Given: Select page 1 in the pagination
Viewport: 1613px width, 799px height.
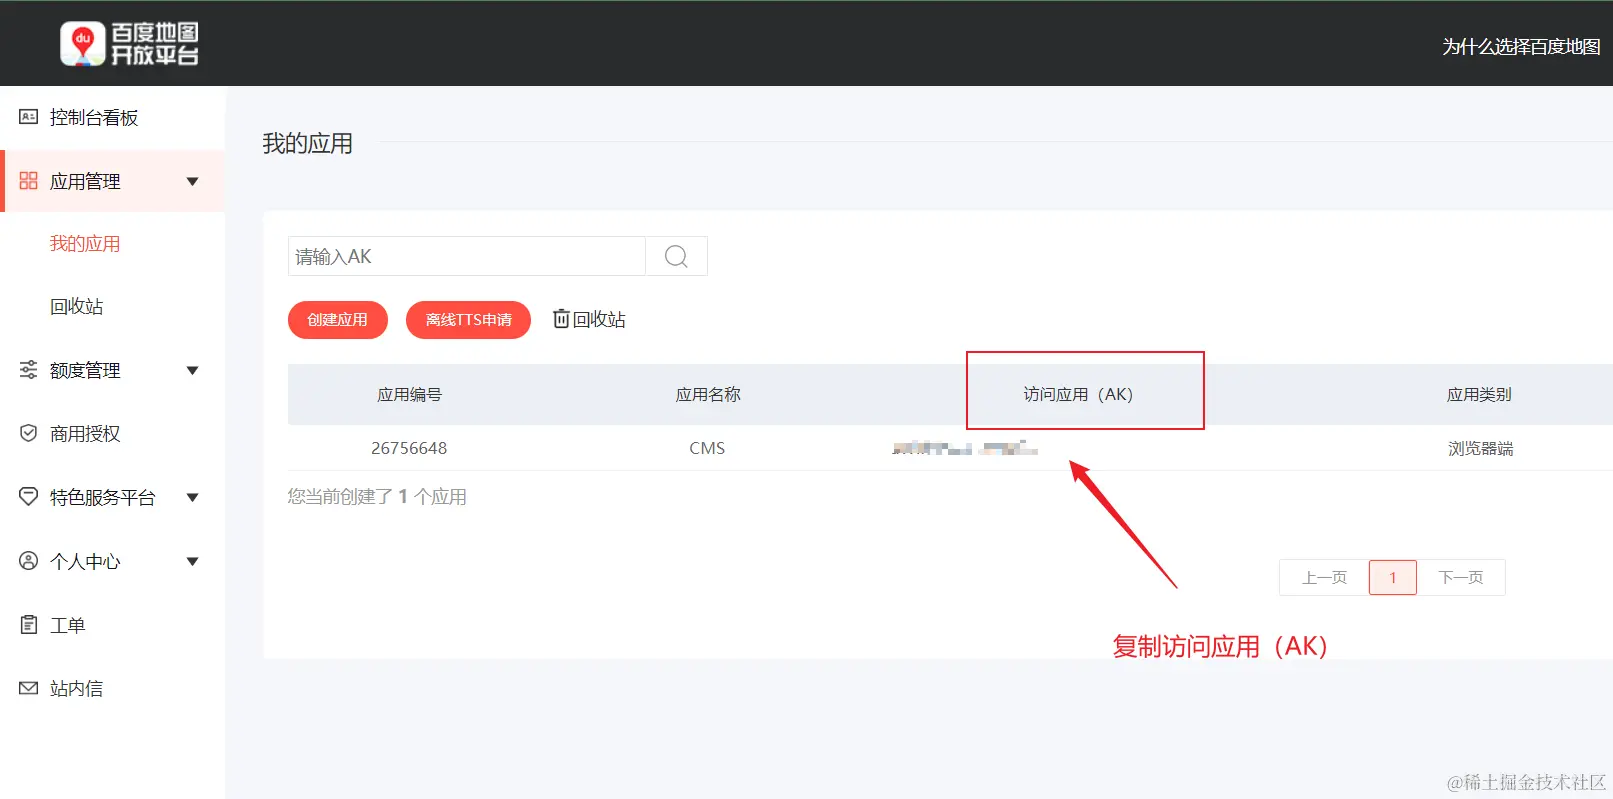Looking at the screenshot, I should click(1393, 577).
